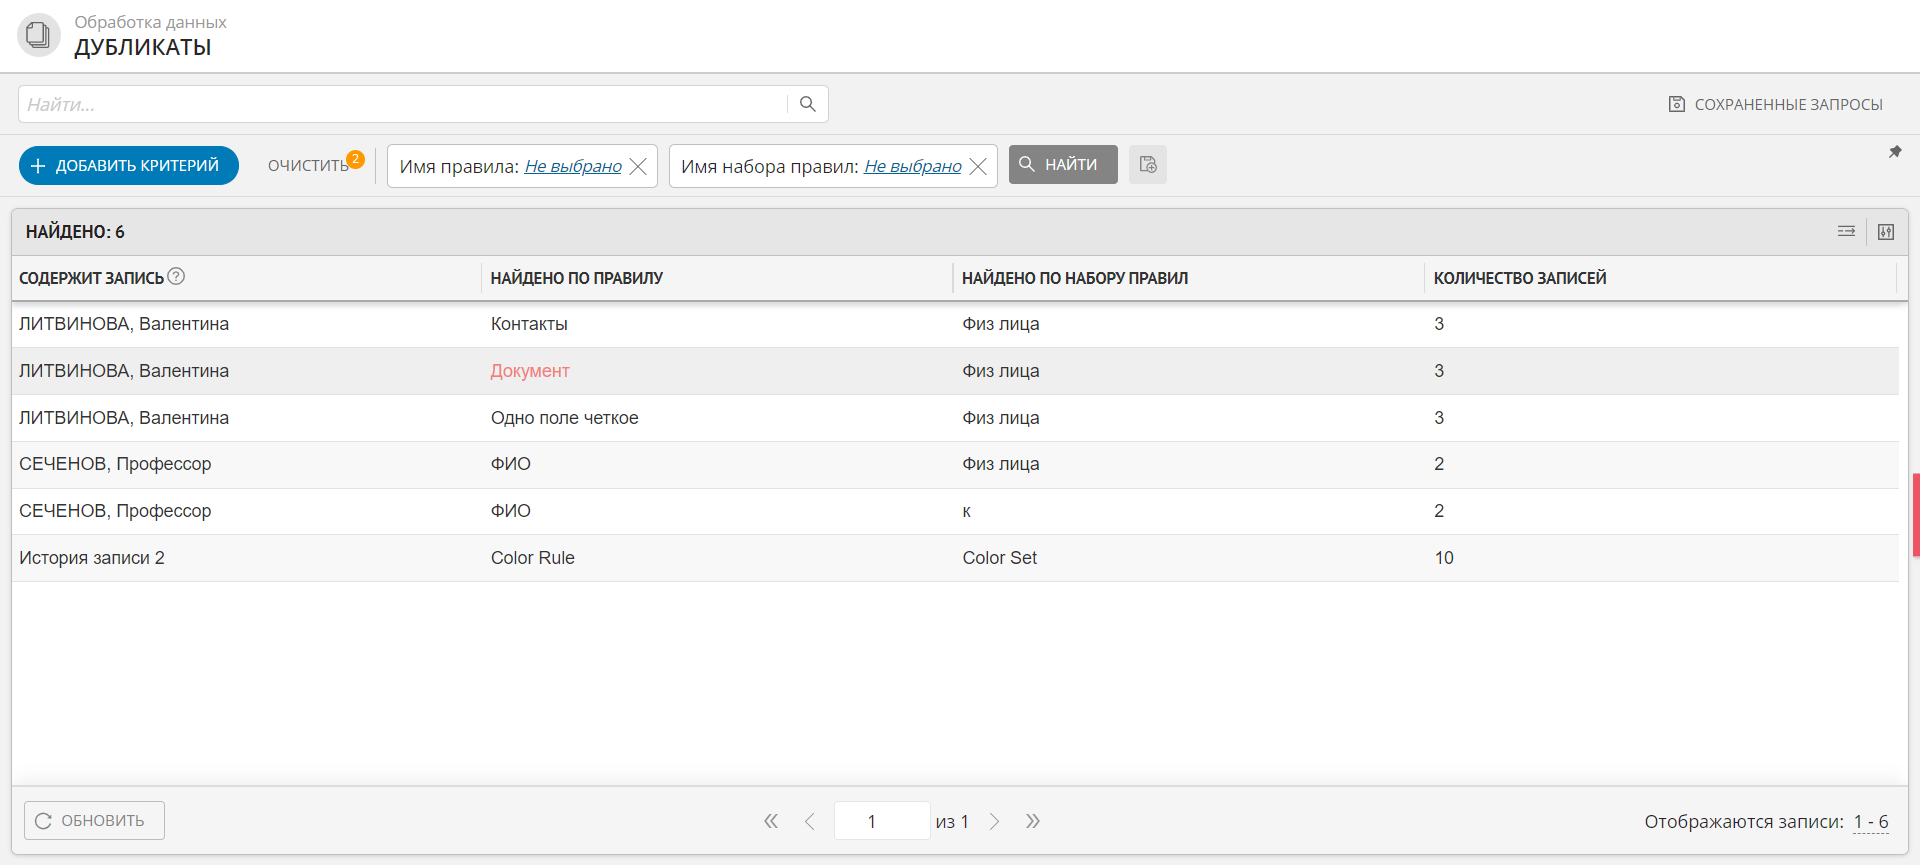Go to the last page of results
This screenshot has width=1920, height=865.
[x=1033, y=821]
